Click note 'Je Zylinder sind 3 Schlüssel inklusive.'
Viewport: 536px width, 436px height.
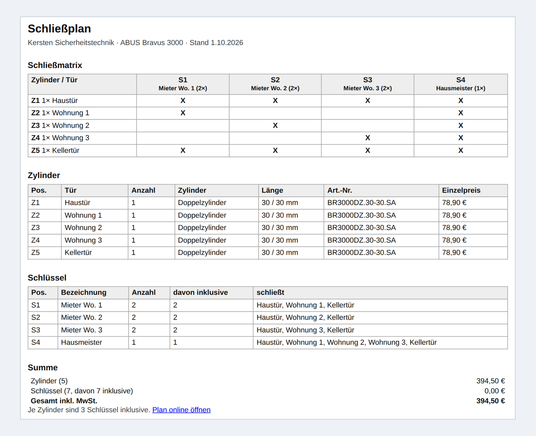click(x=89, y=410)
